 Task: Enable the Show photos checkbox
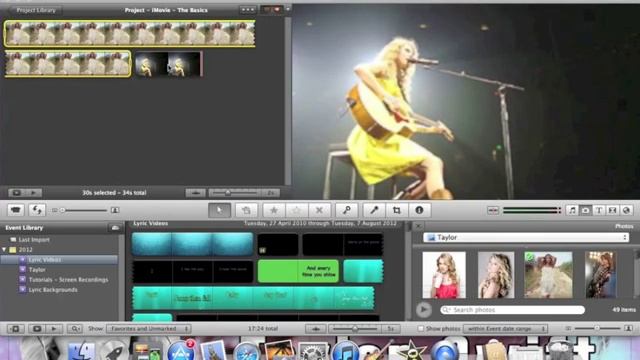[420, 329]
